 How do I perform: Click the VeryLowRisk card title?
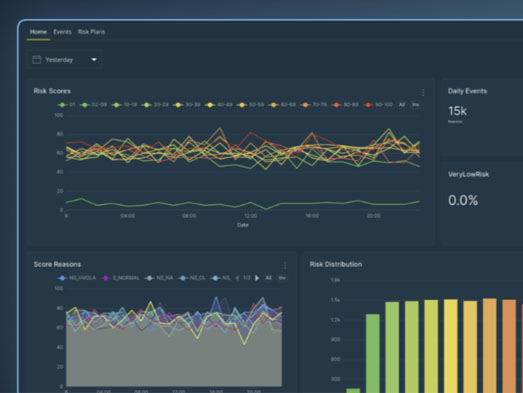(x=468, y=174)
